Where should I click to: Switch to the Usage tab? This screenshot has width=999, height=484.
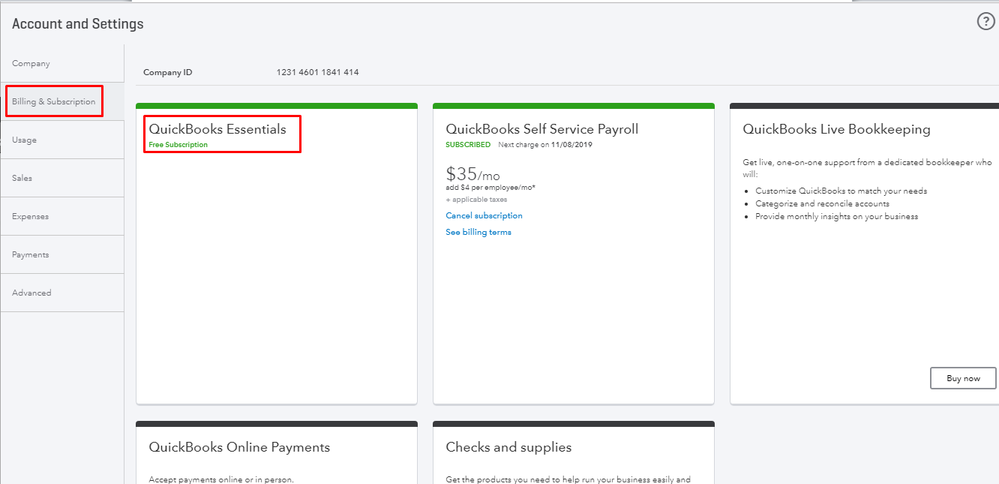pyautogui.click(x=62, y=140)
